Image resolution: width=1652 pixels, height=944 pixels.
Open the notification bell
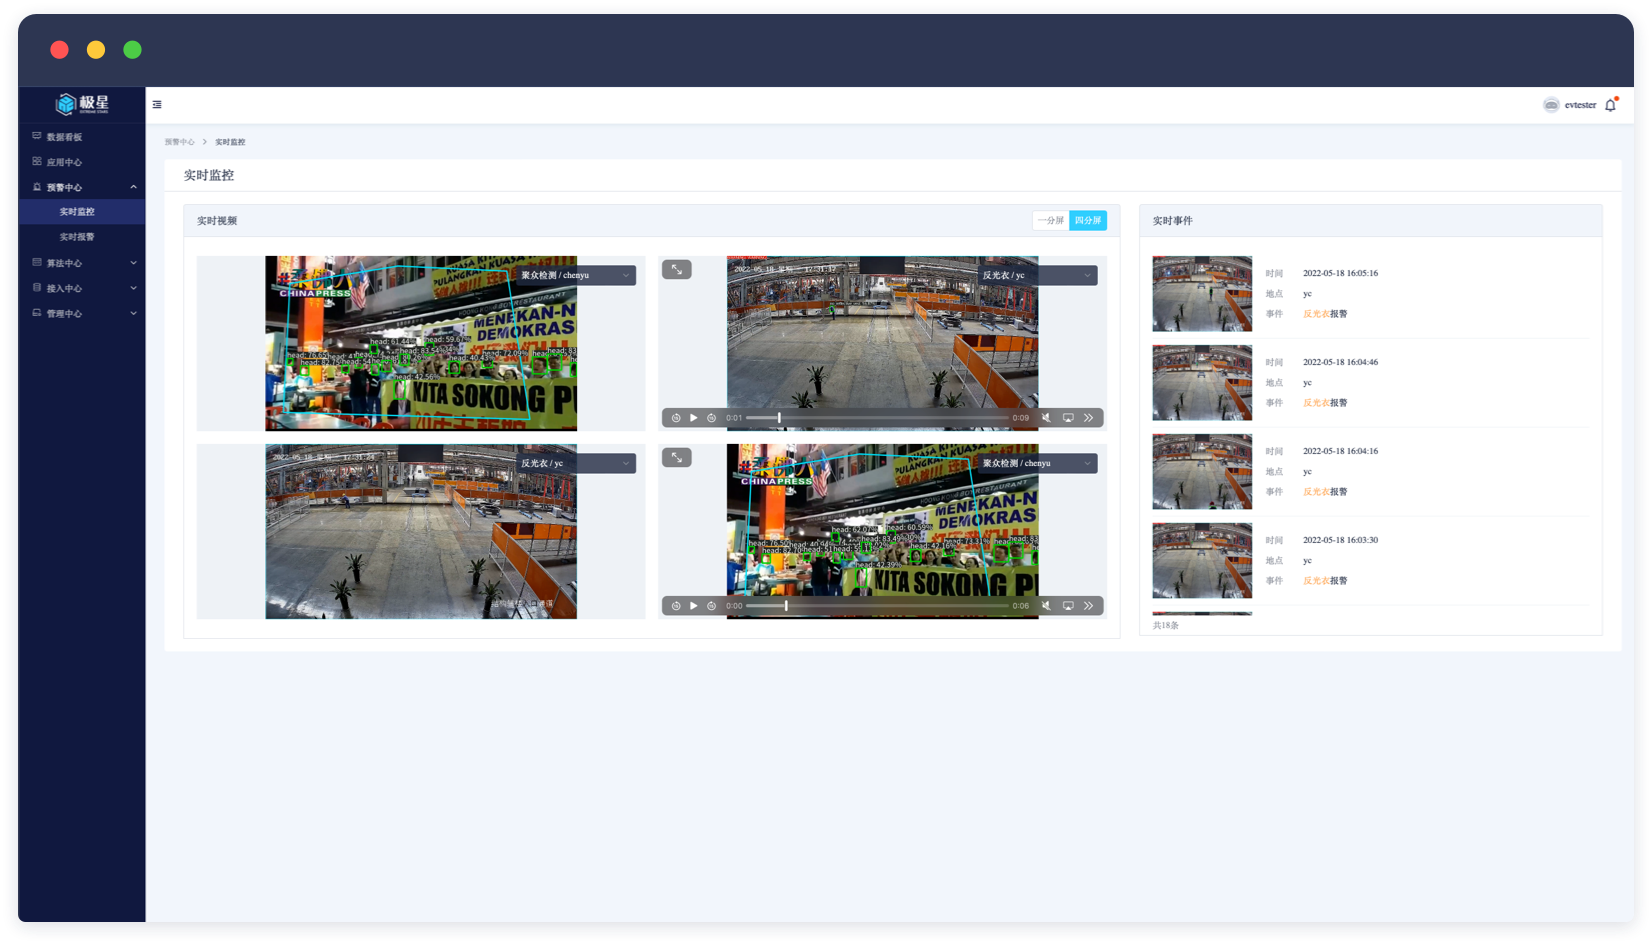point(1610,105)
